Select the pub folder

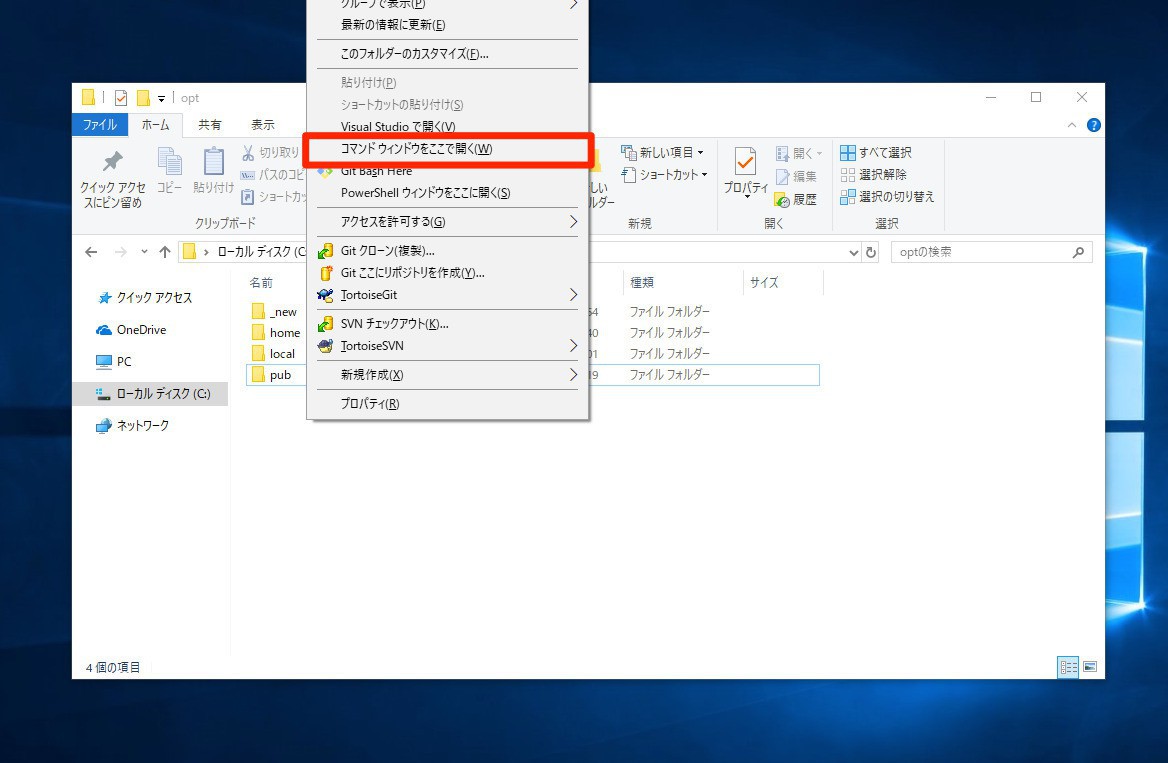click(272, 375)
